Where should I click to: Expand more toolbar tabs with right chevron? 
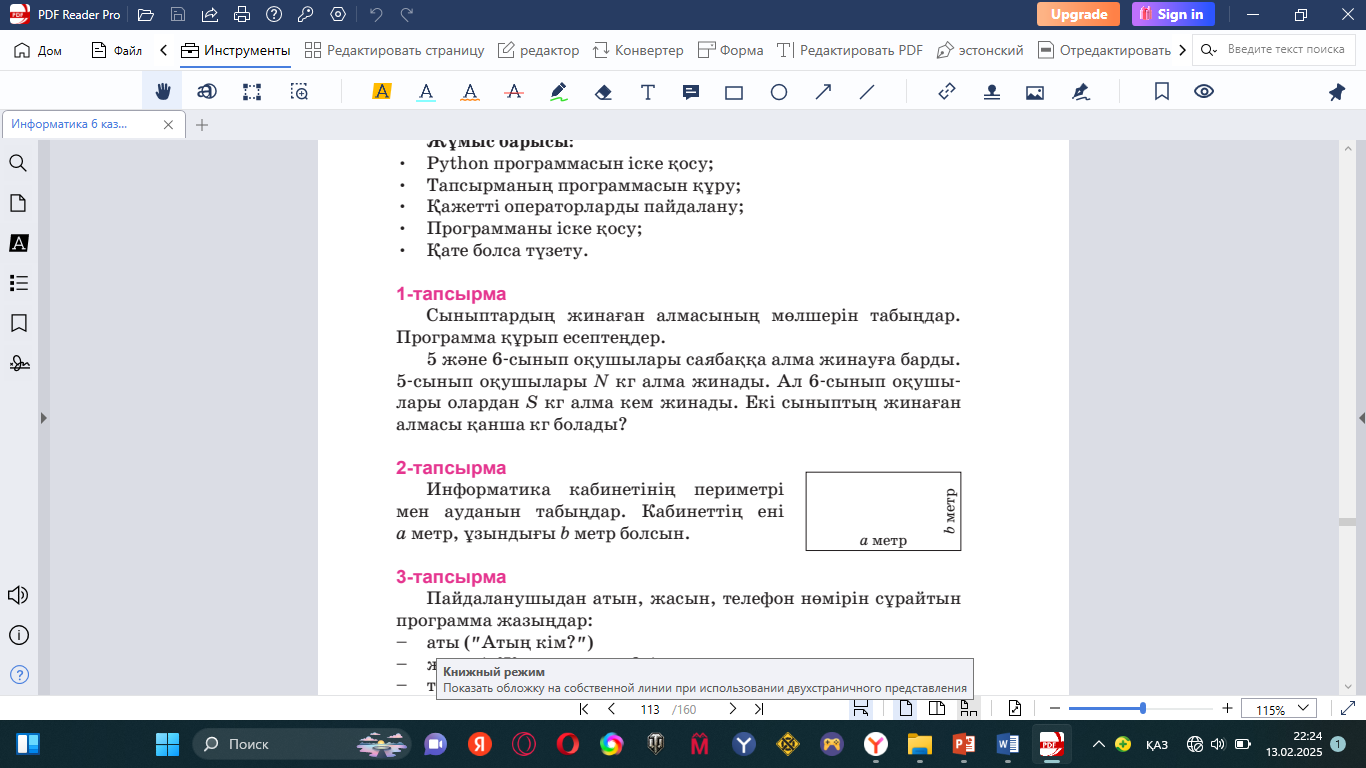tap(1183, 50)
